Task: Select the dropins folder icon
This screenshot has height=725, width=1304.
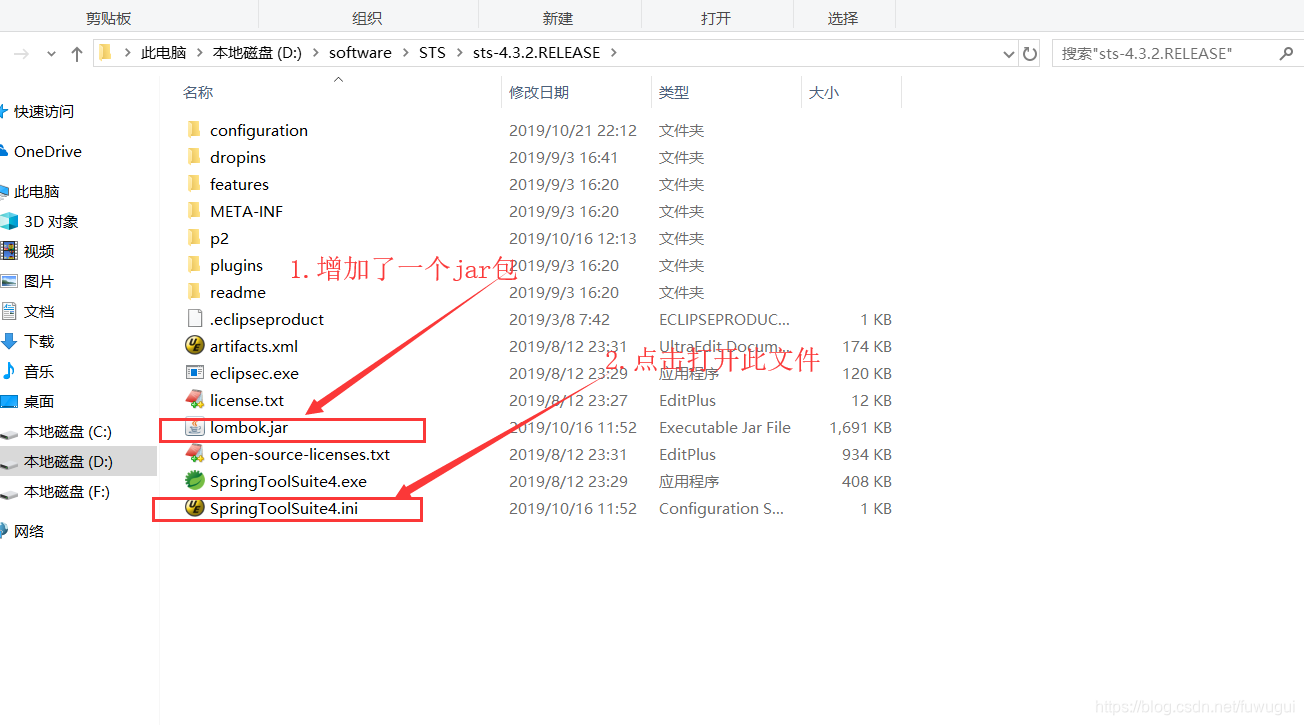Action: (x=194, y=157)
